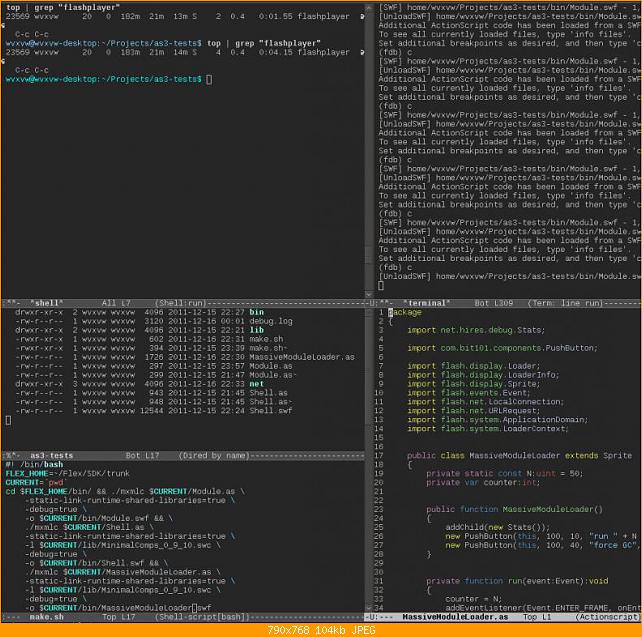The image size is (642, 637).
Task: Click the (Dired by name) mode indicator
Action: 214,456
